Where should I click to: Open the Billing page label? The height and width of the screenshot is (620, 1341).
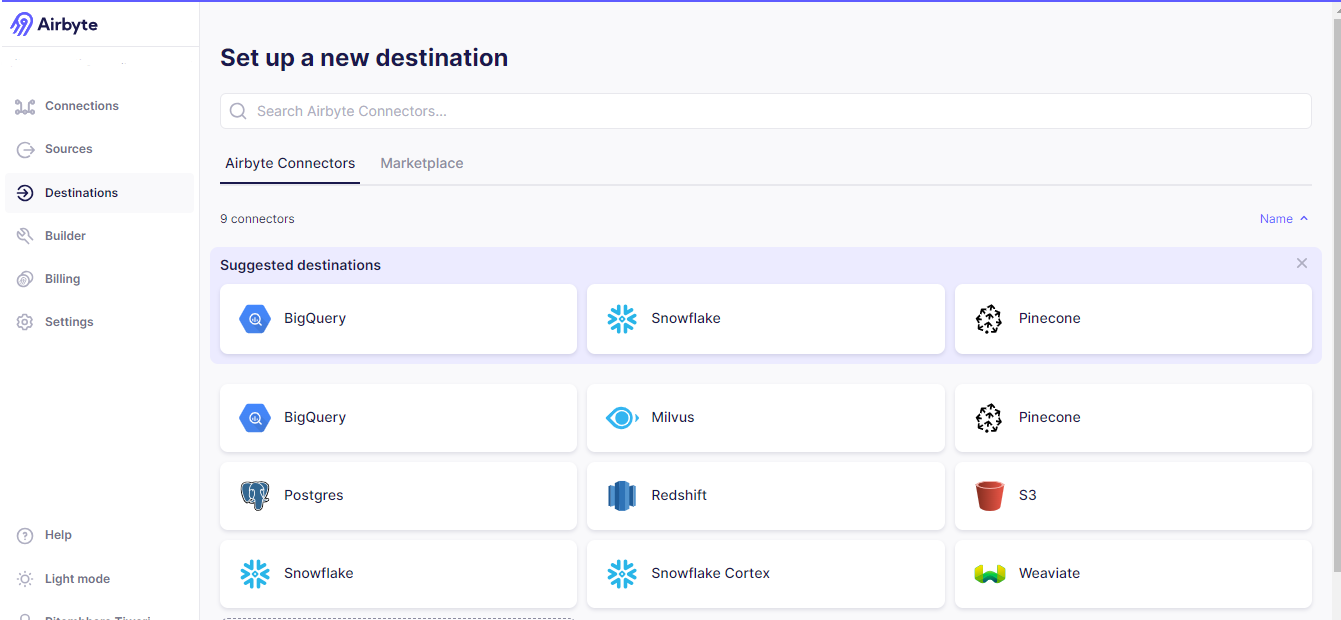[63, 279]
